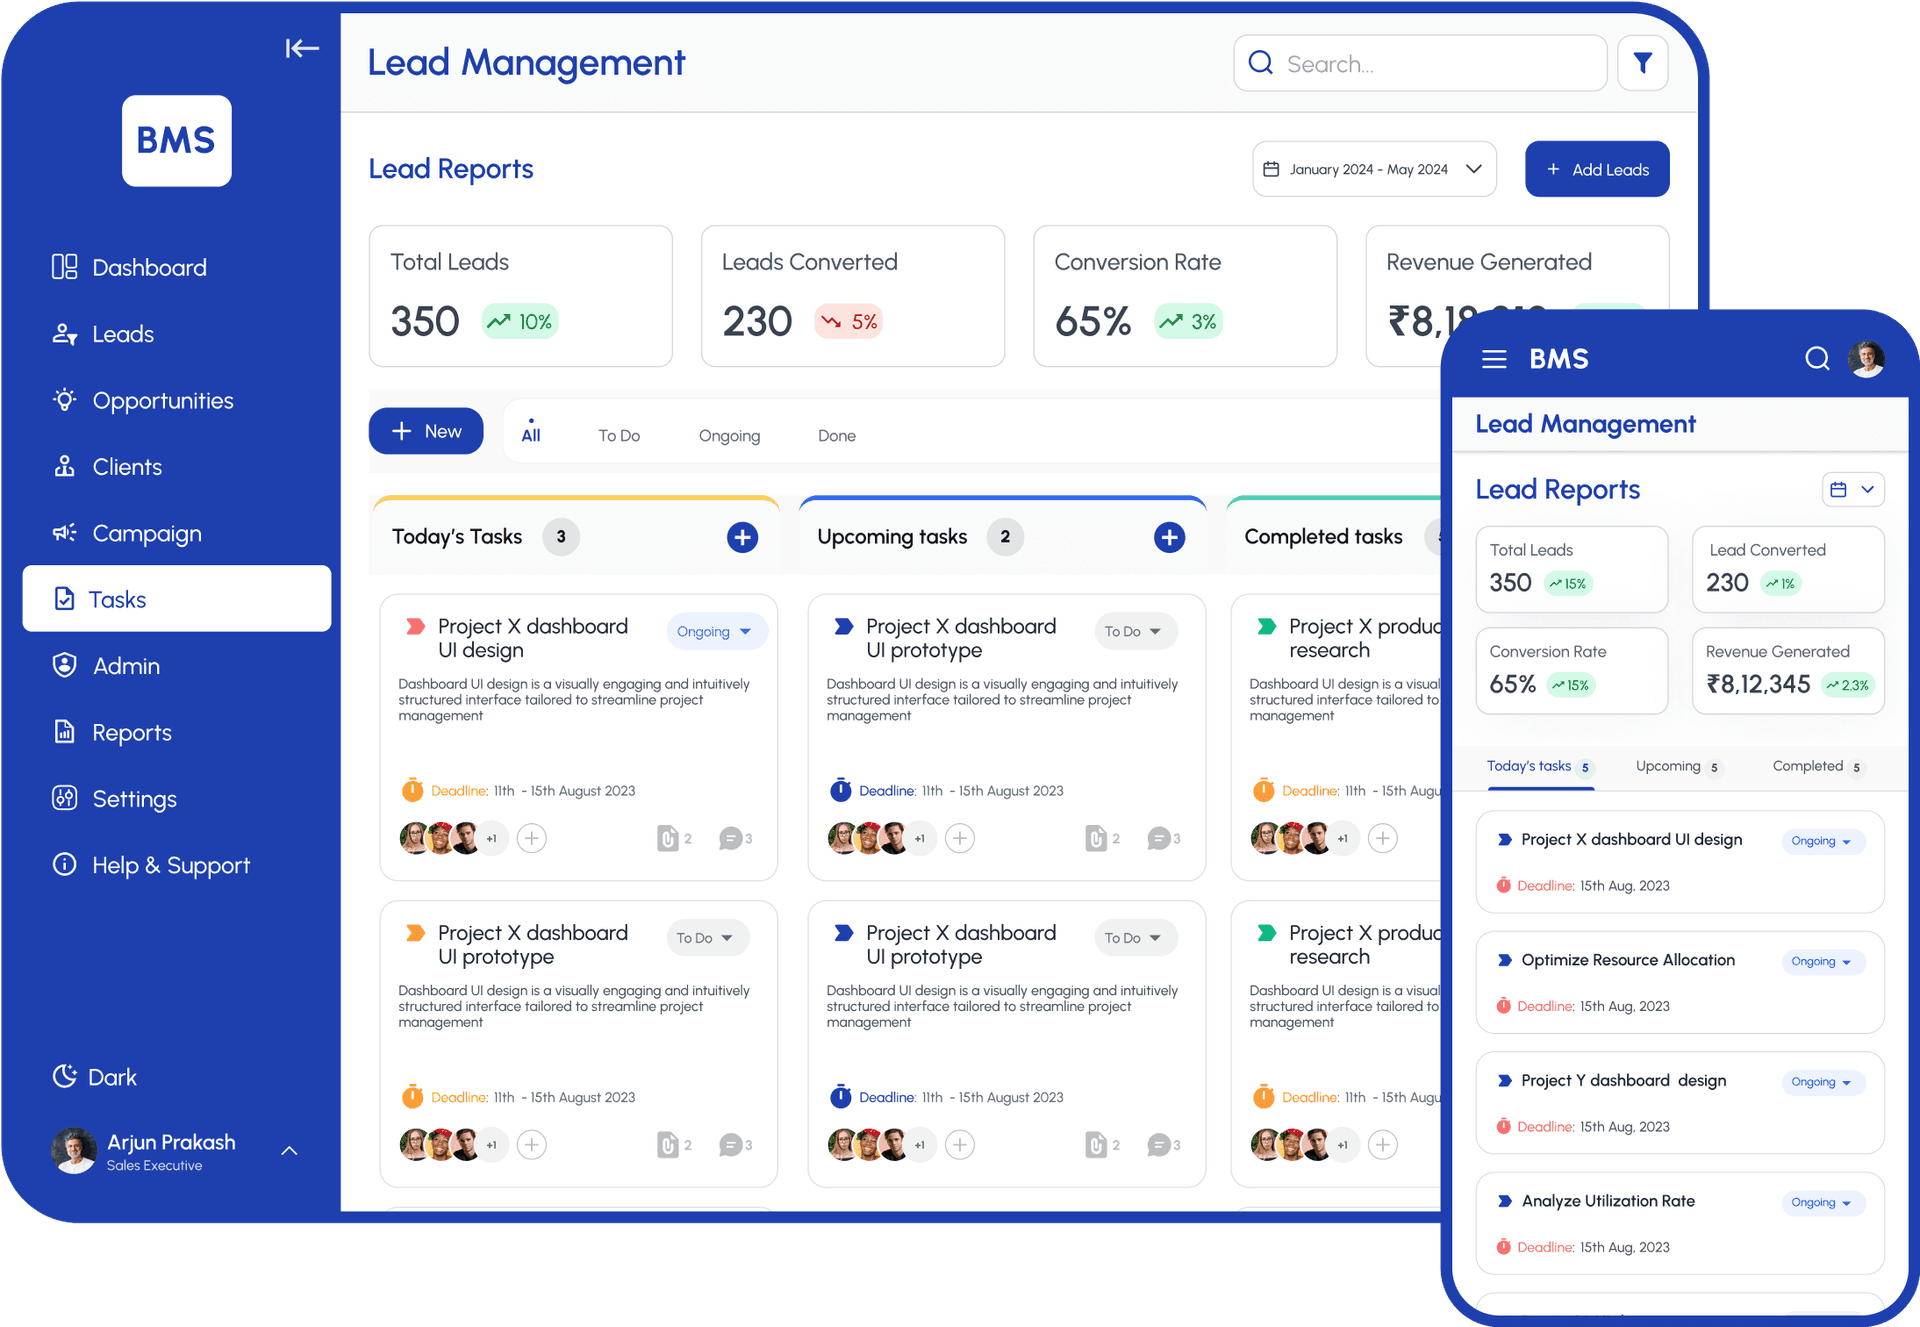Open the Opportunities section
The width and height of the screenshot is (1920, 1327).
162,400
